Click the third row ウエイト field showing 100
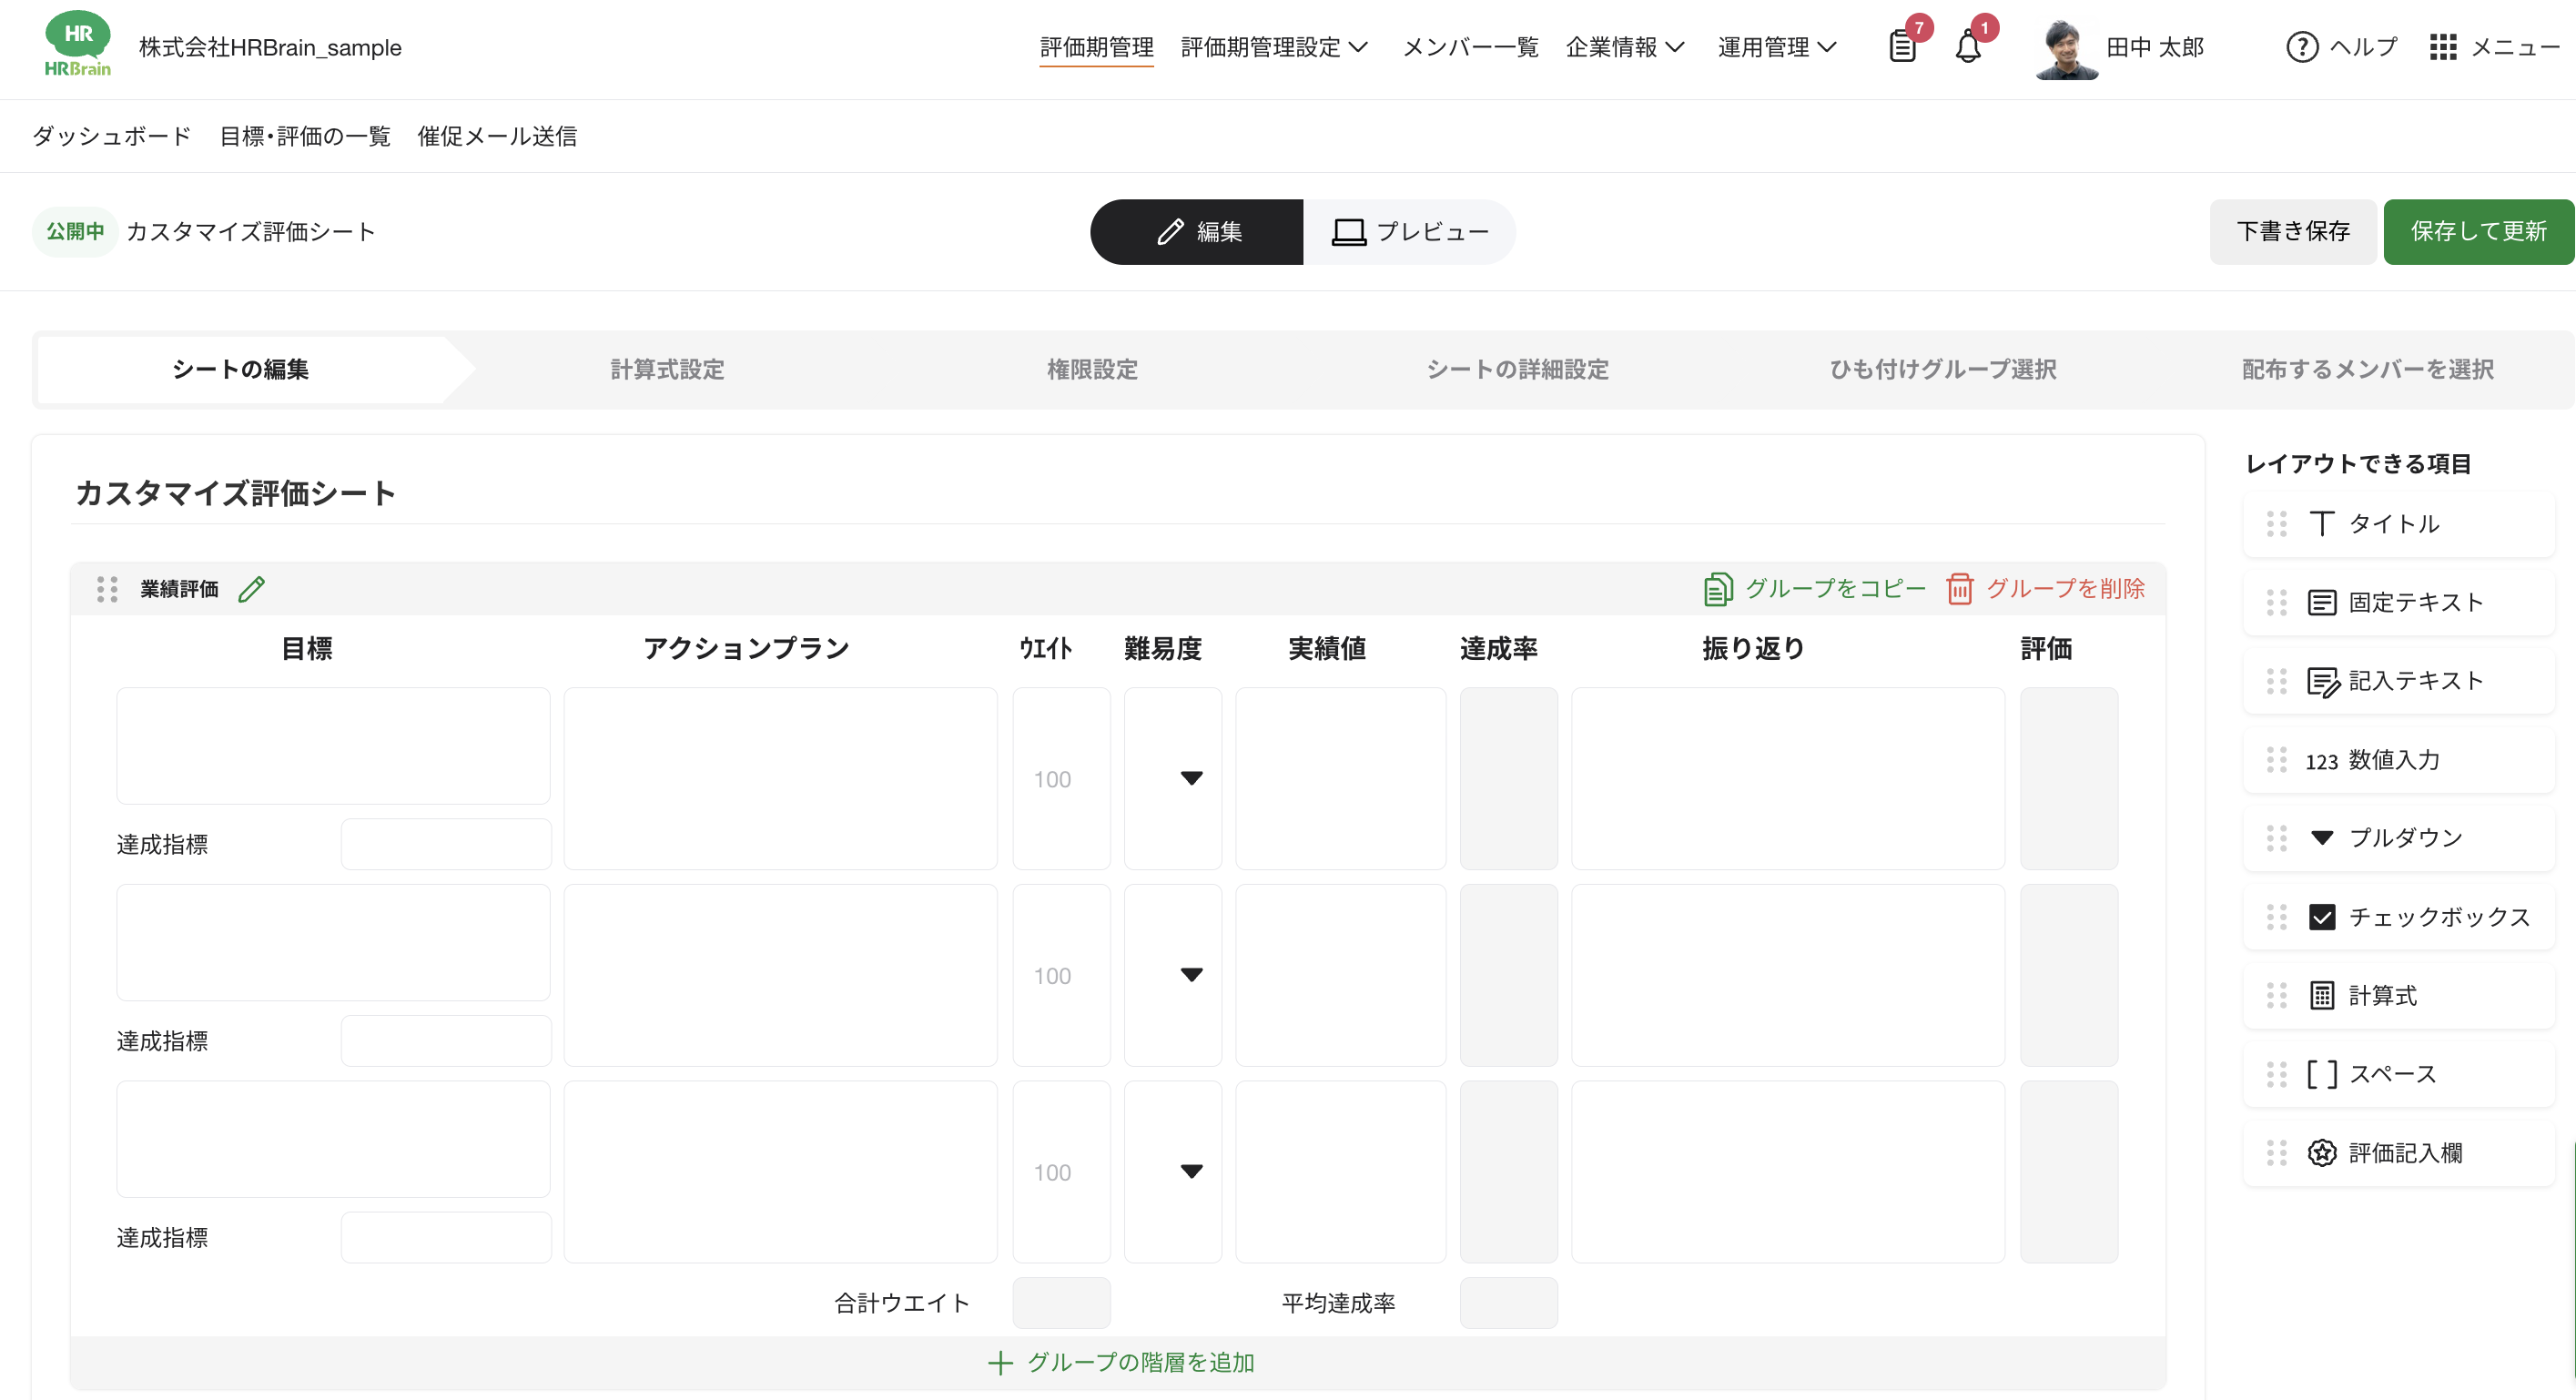Screen dimensions: 2576x1400 point(1061,1172)
